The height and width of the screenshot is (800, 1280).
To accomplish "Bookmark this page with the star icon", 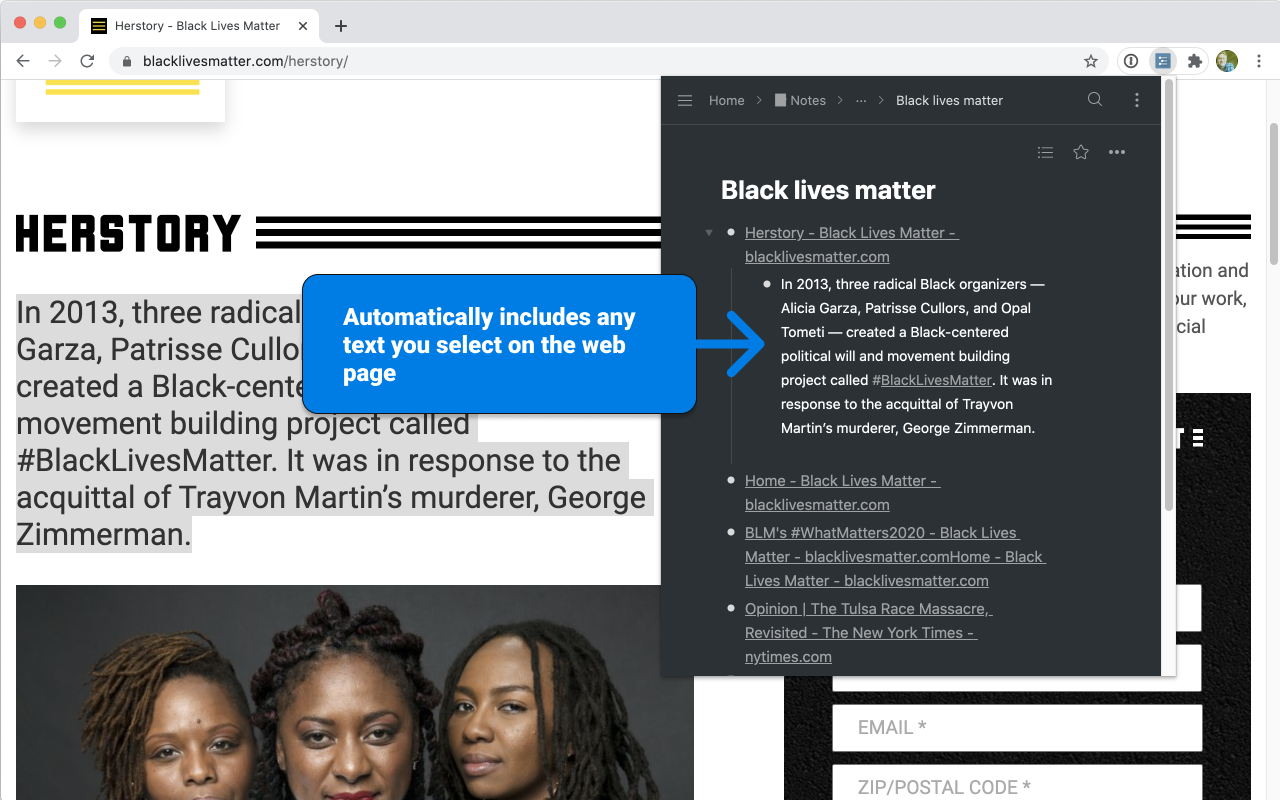I will (x=1091, y=61).
